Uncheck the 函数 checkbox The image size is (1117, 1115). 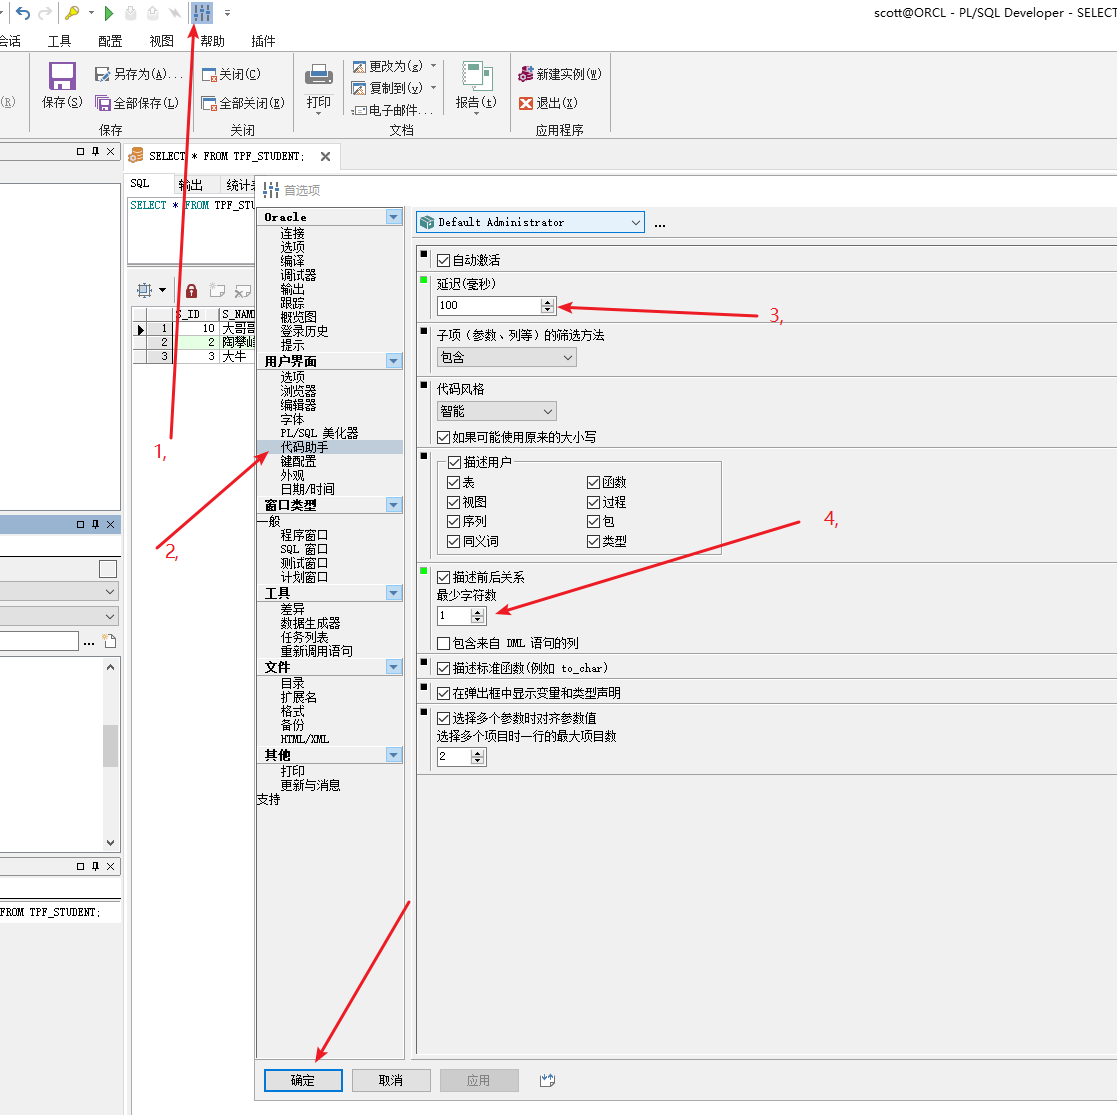pyautogui.click(x=593, y=482)
